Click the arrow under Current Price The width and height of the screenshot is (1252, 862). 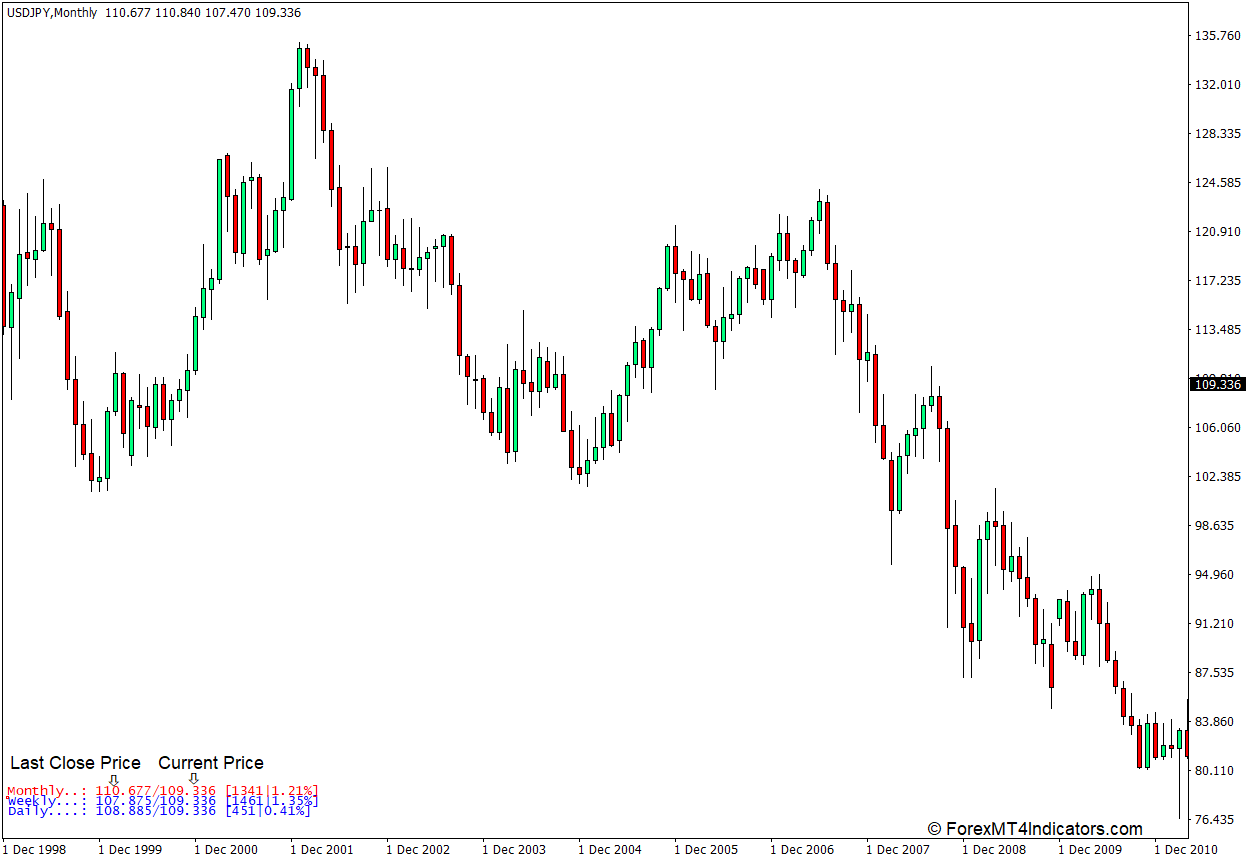(193, 778)
